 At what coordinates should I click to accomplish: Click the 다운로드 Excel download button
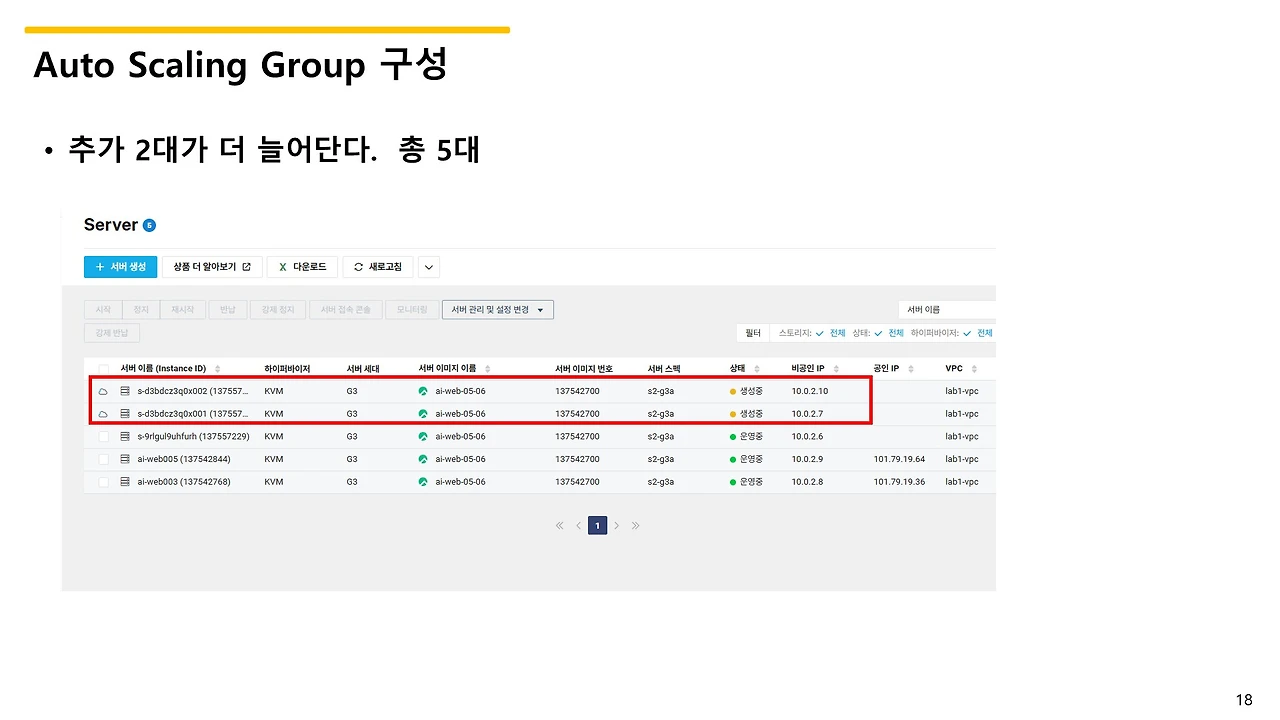tap(302, 267)
